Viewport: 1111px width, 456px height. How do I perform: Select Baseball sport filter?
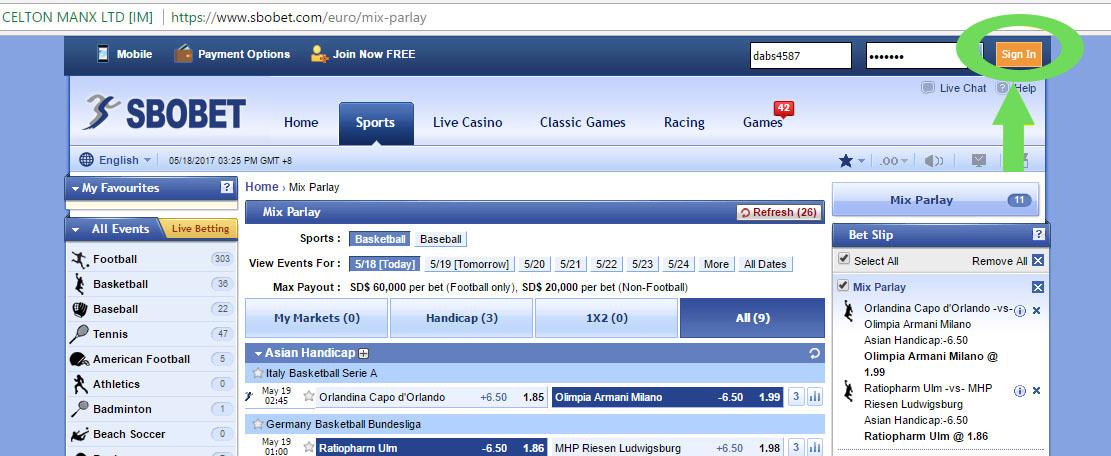click(x=441, y=239)
